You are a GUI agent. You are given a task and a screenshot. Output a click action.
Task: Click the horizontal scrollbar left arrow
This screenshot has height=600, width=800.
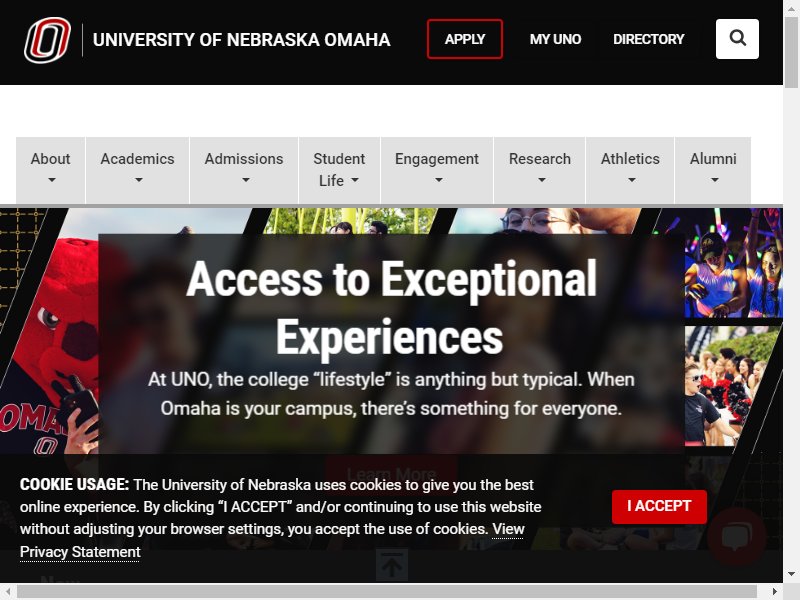coord(8,591)
